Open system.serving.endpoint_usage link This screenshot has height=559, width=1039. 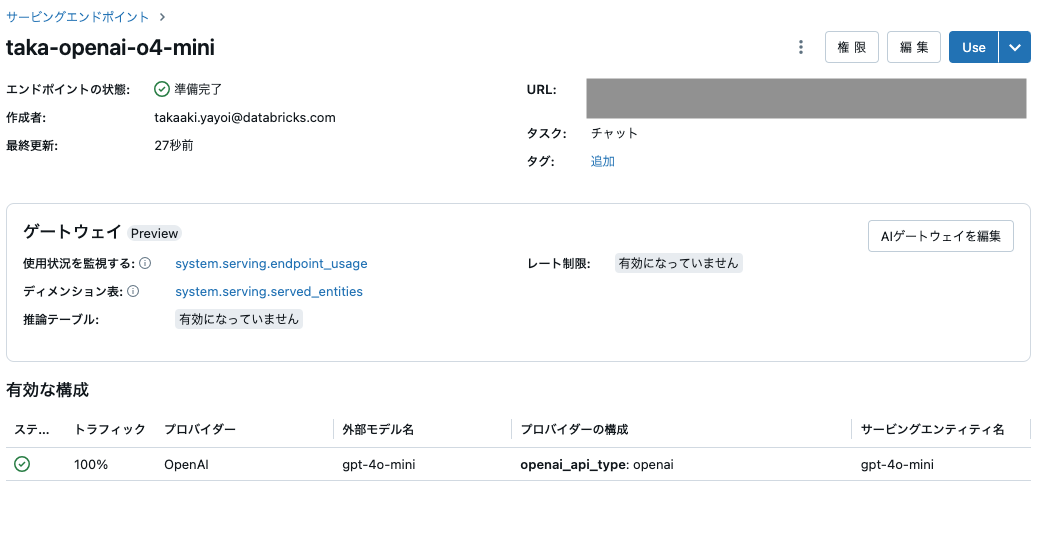271,263
